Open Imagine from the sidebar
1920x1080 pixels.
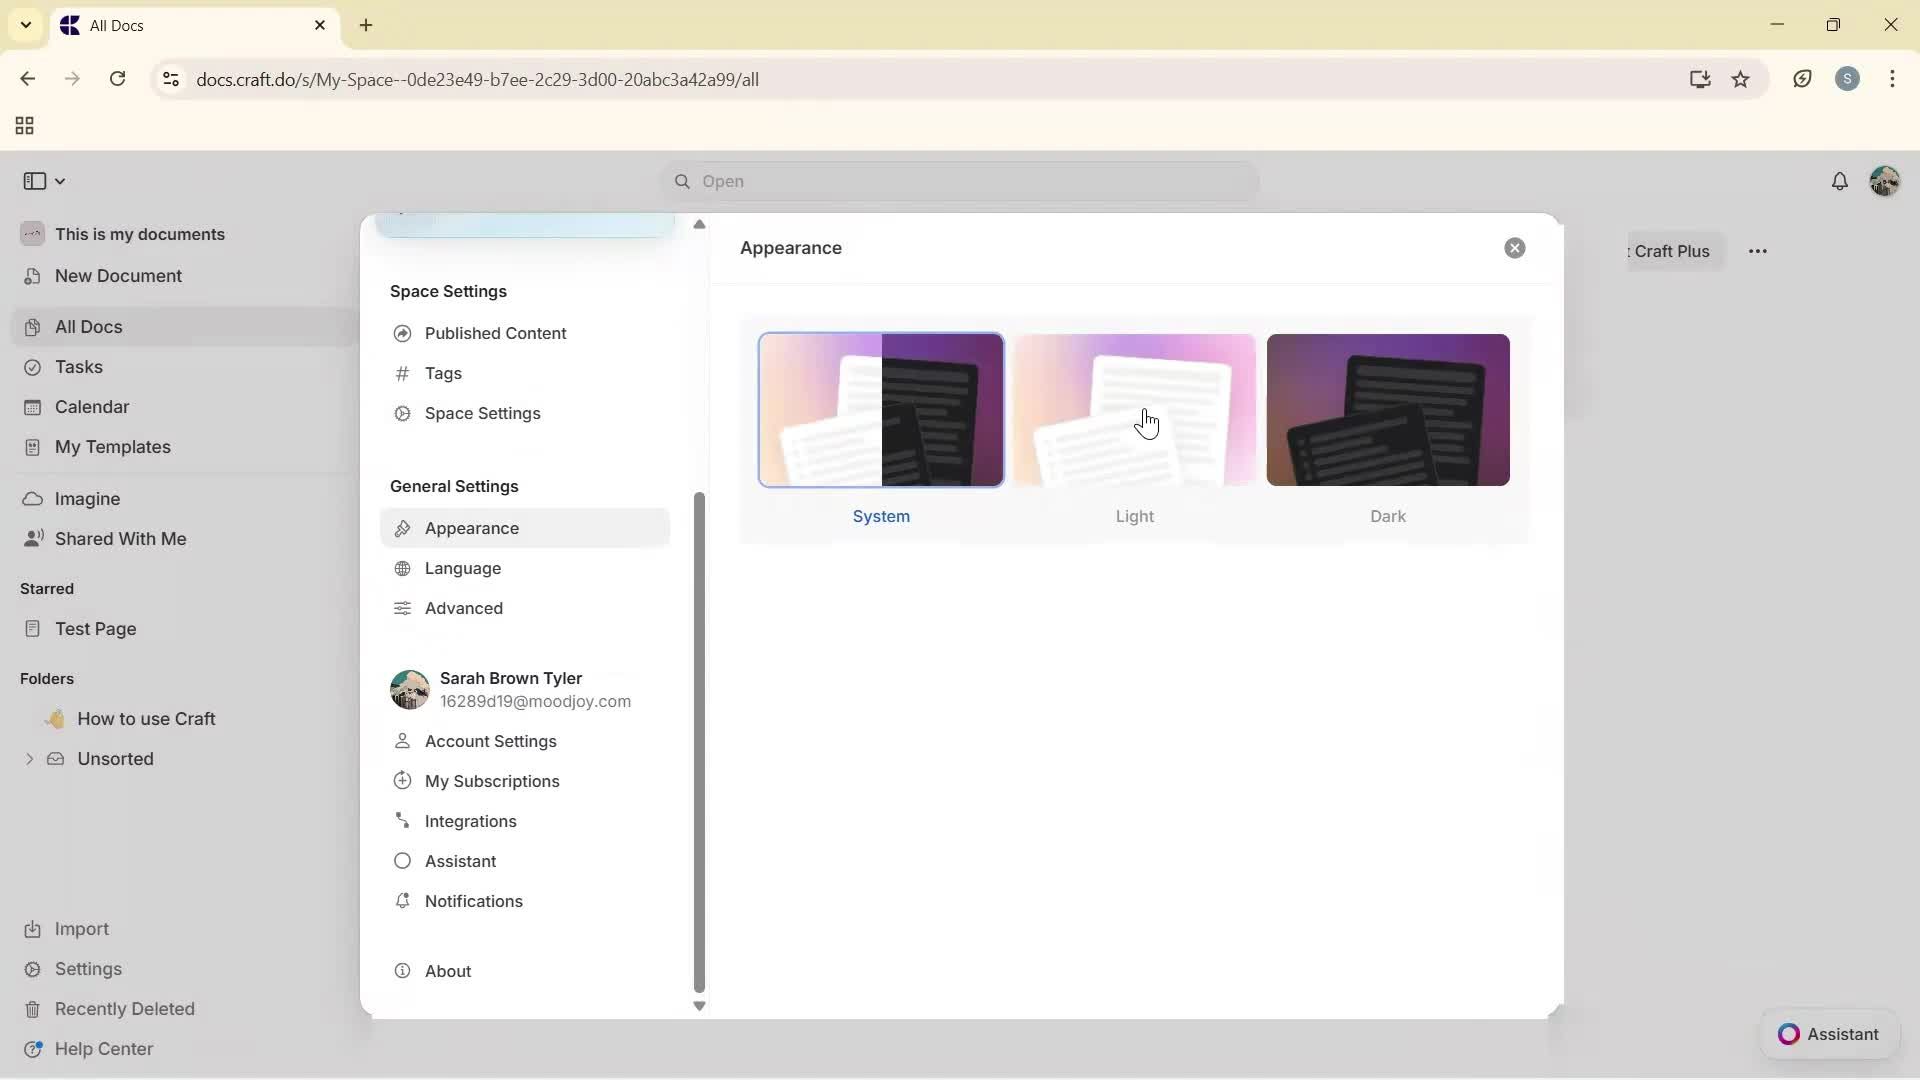click(87, 498)
